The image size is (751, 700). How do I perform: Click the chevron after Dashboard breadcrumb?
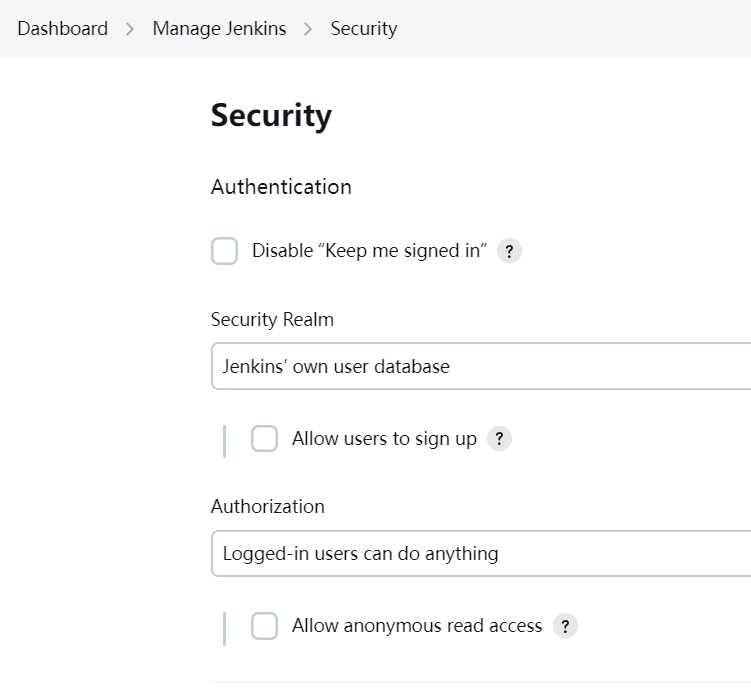130,29
